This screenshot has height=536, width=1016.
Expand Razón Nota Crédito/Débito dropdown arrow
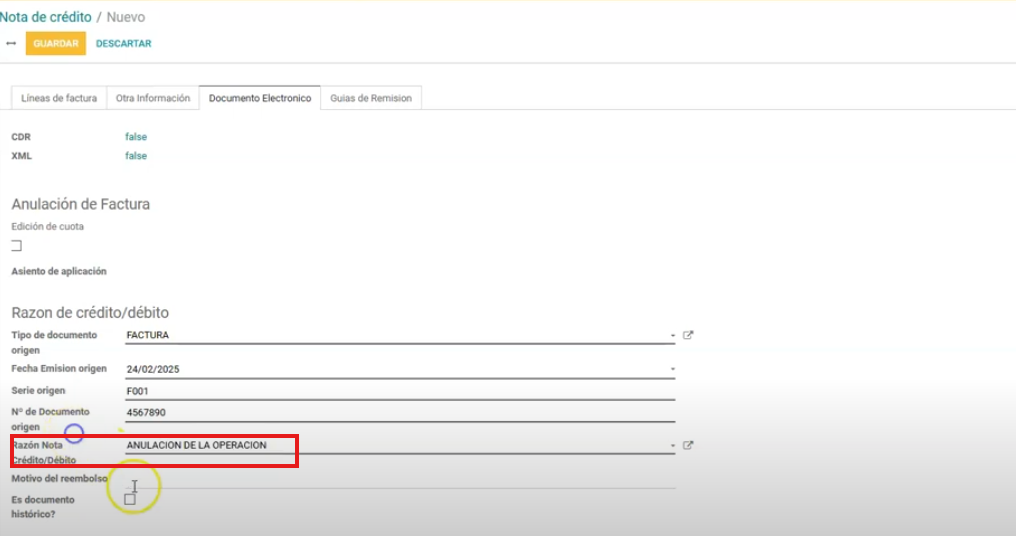673,446
